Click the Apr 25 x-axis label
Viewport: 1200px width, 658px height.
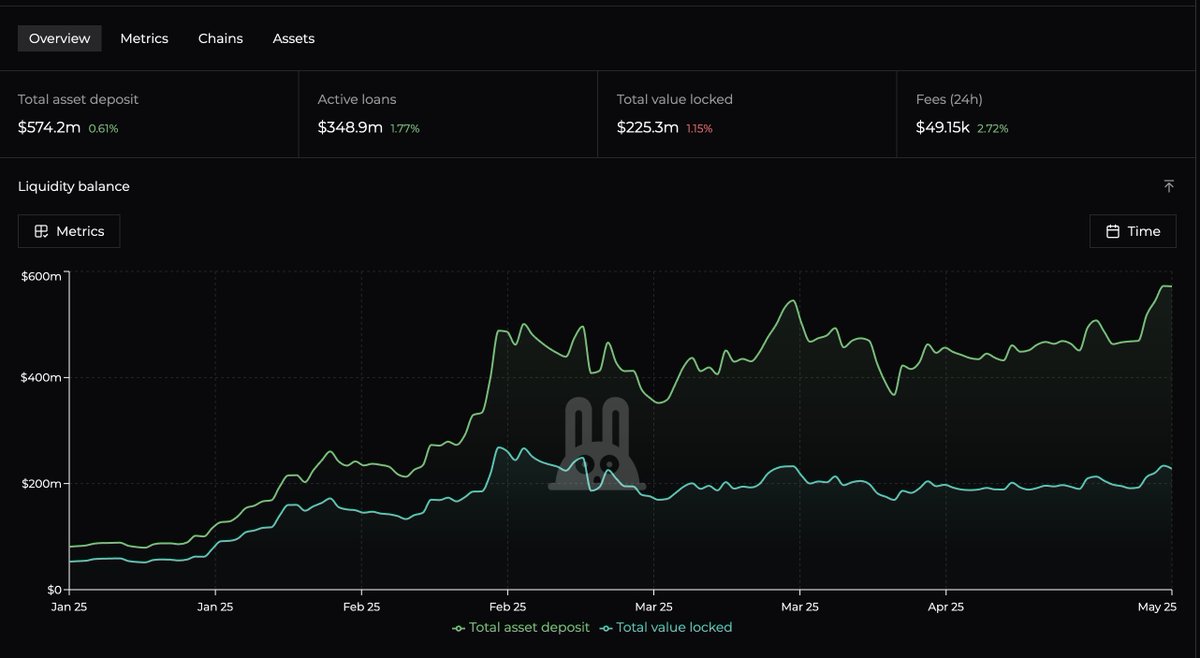click(945, 606)
